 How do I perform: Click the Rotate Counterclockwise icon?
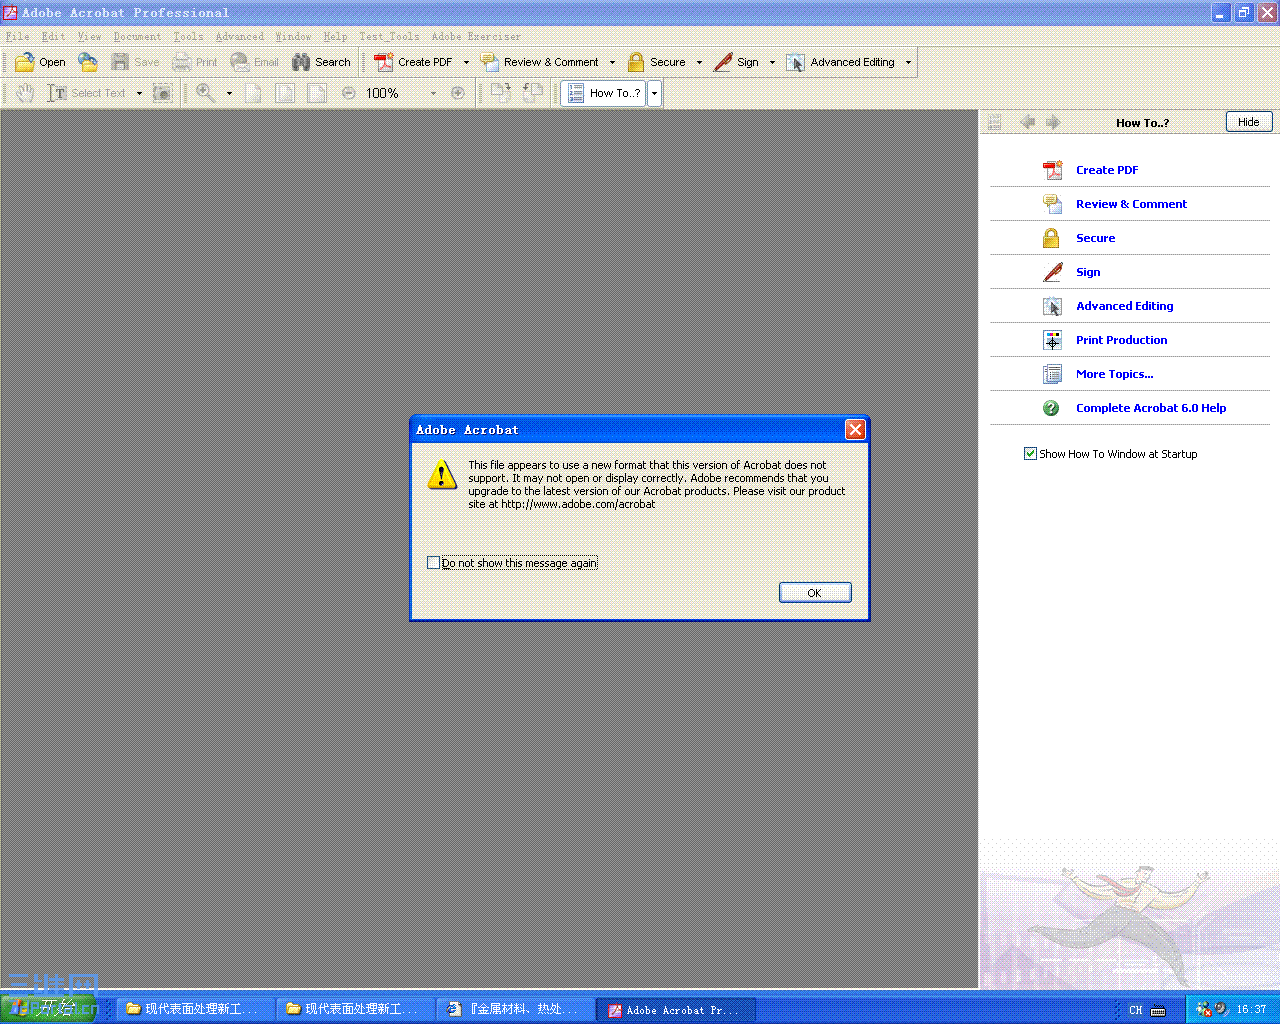click(x=533, y=93)
